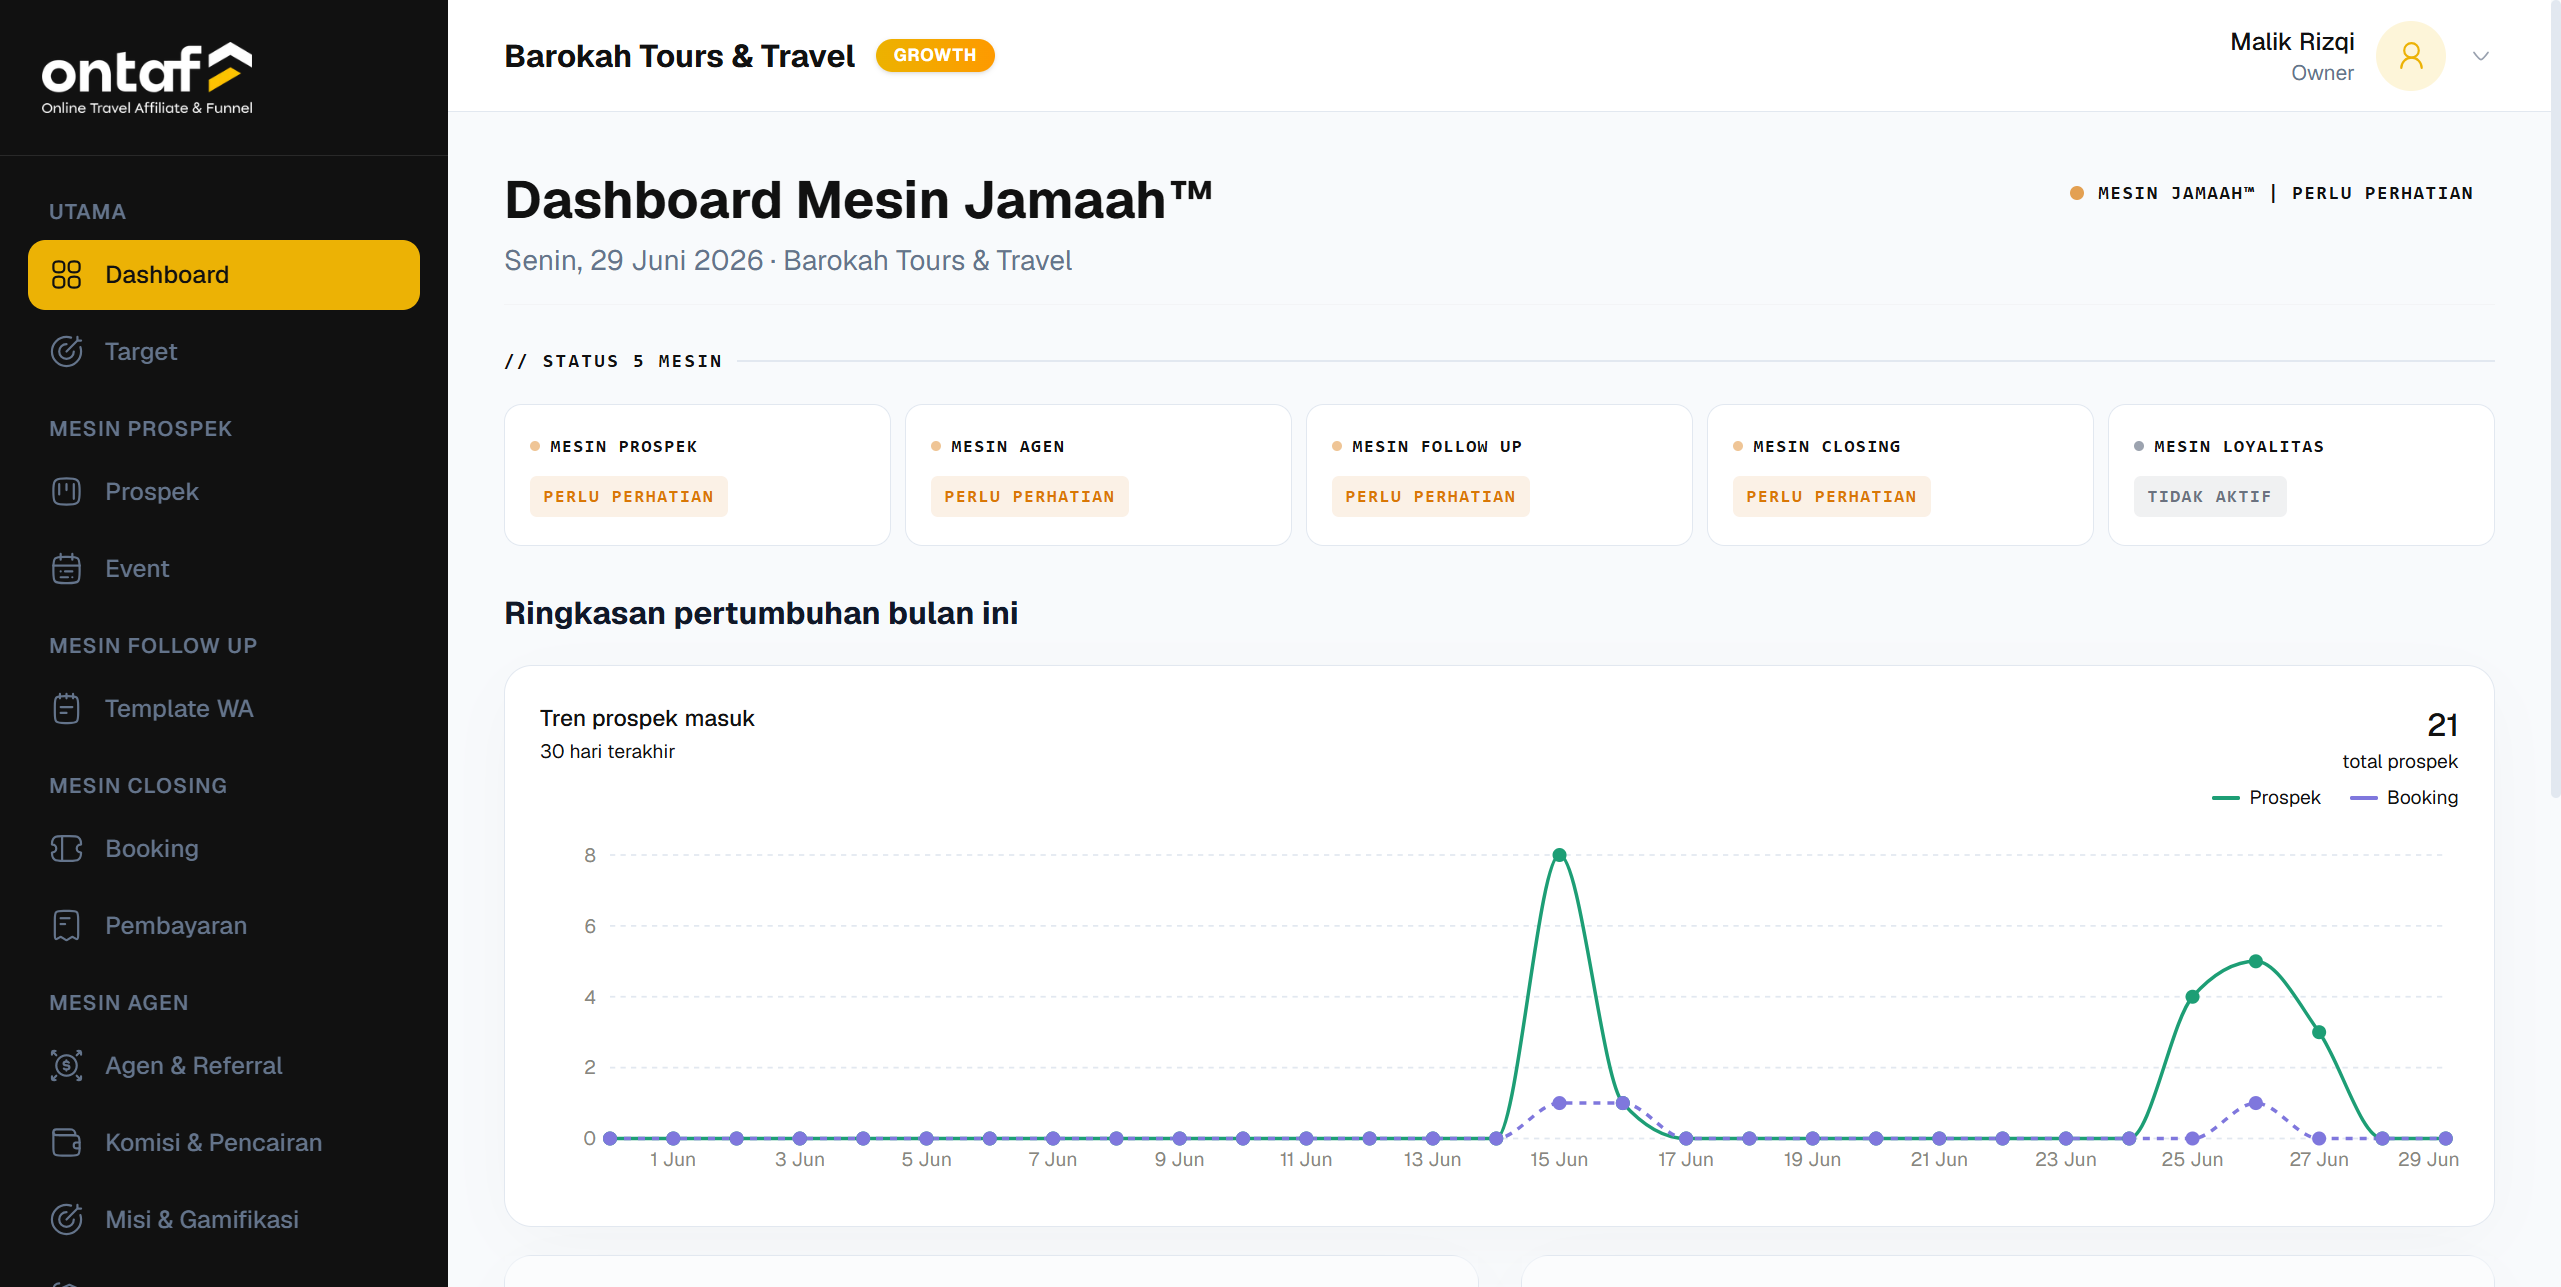Click the 27 Jun prospek data point

pos(2319,1032)
